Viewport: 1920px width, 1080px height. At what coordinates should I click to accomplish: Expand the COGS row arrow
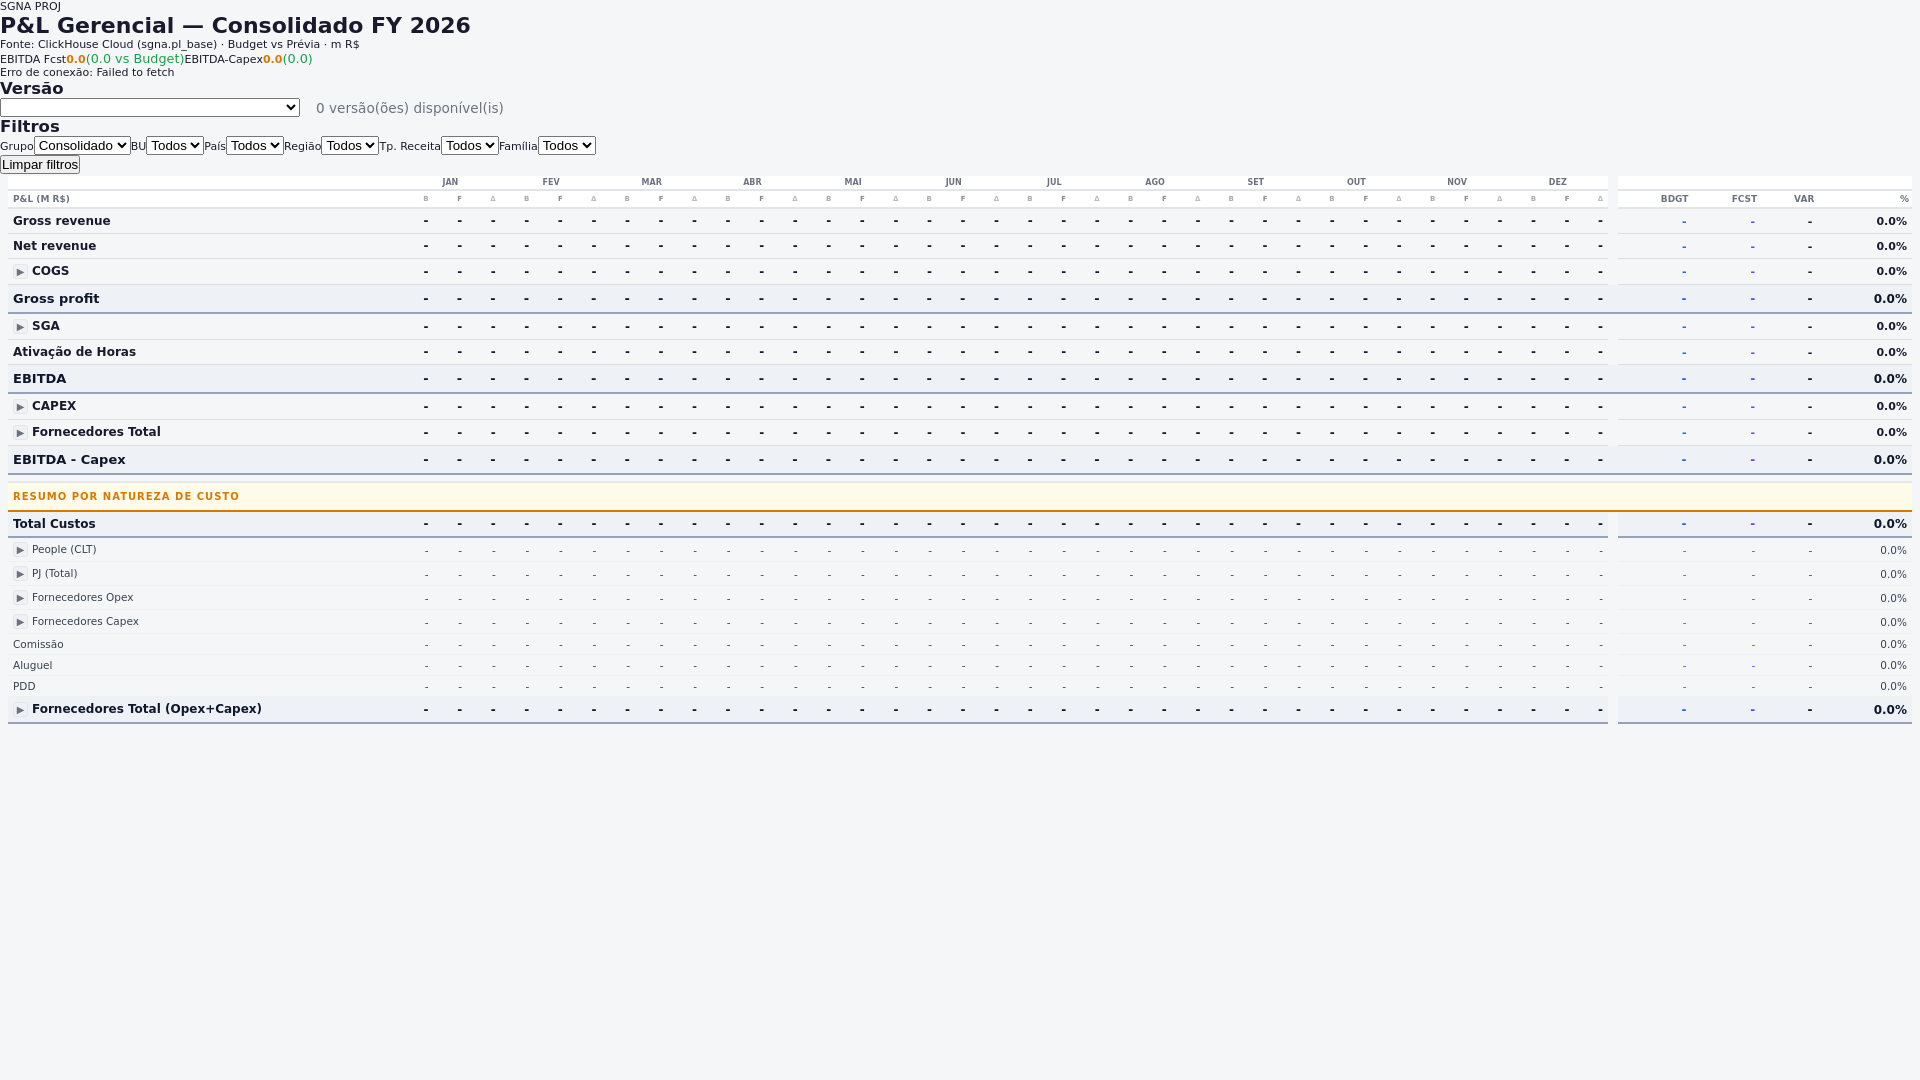pyautogui.click(x=20, y=272)
